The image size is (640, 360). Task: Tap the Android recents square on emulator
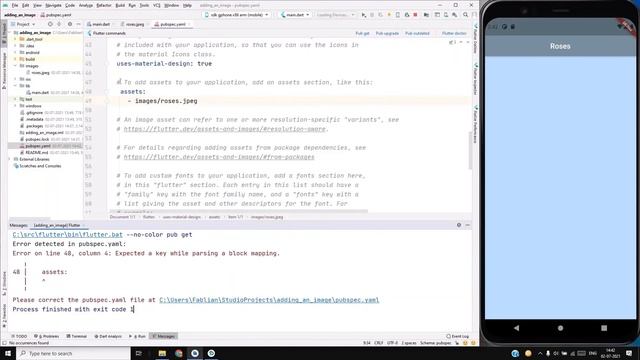point(604,328)
